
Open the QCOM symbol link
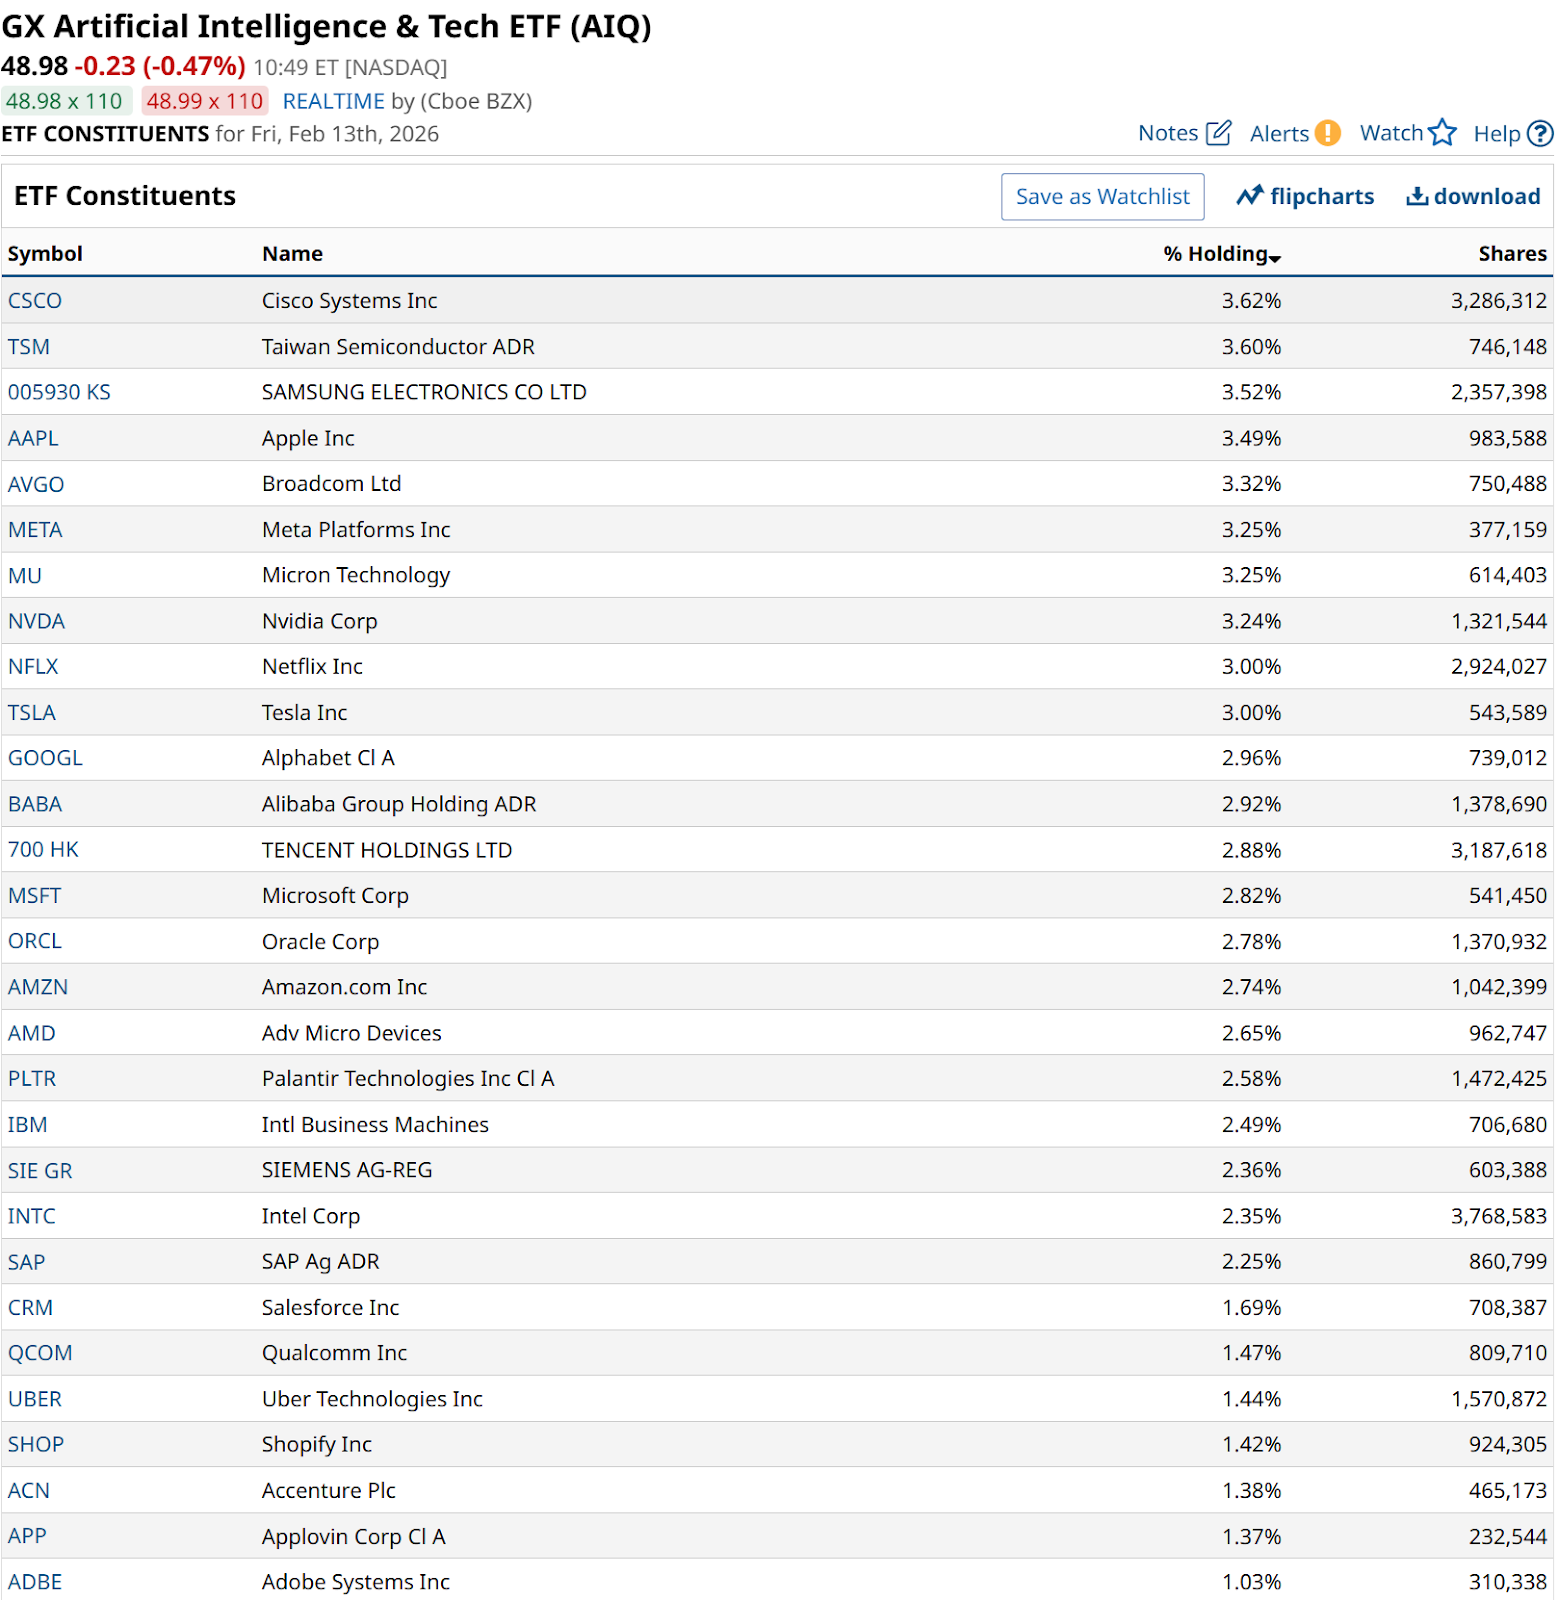click(x=40, y=1353)
